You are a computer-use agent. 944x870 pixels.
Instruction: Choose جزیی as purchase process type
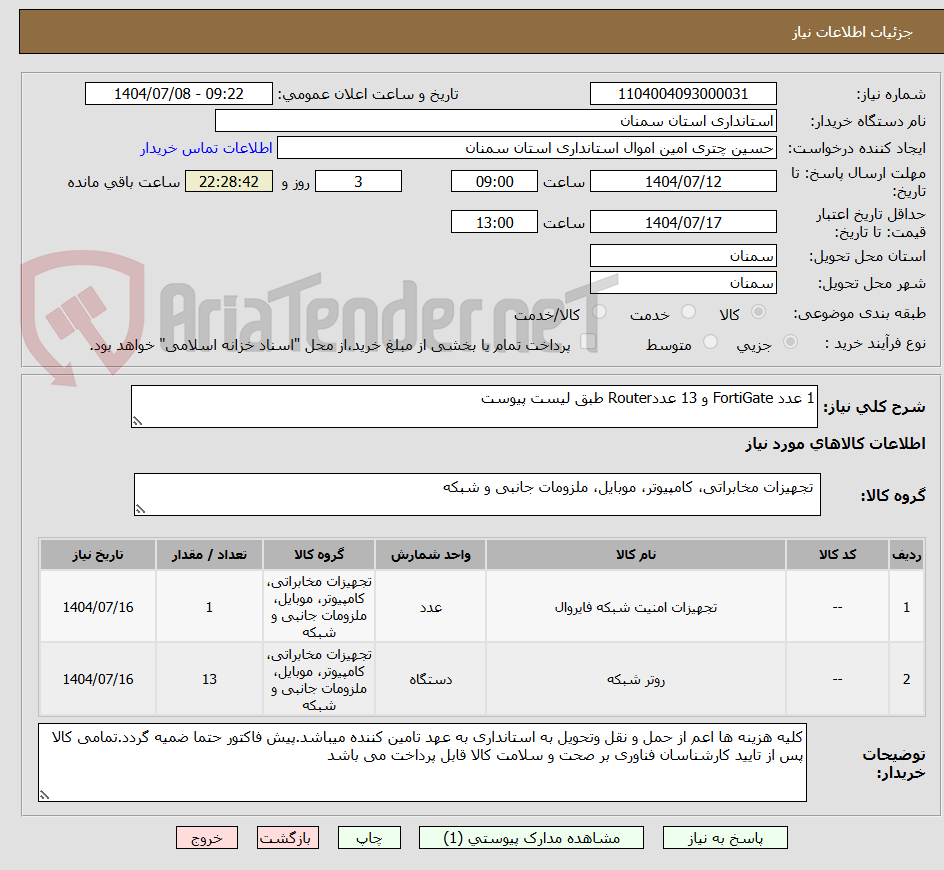790,340
